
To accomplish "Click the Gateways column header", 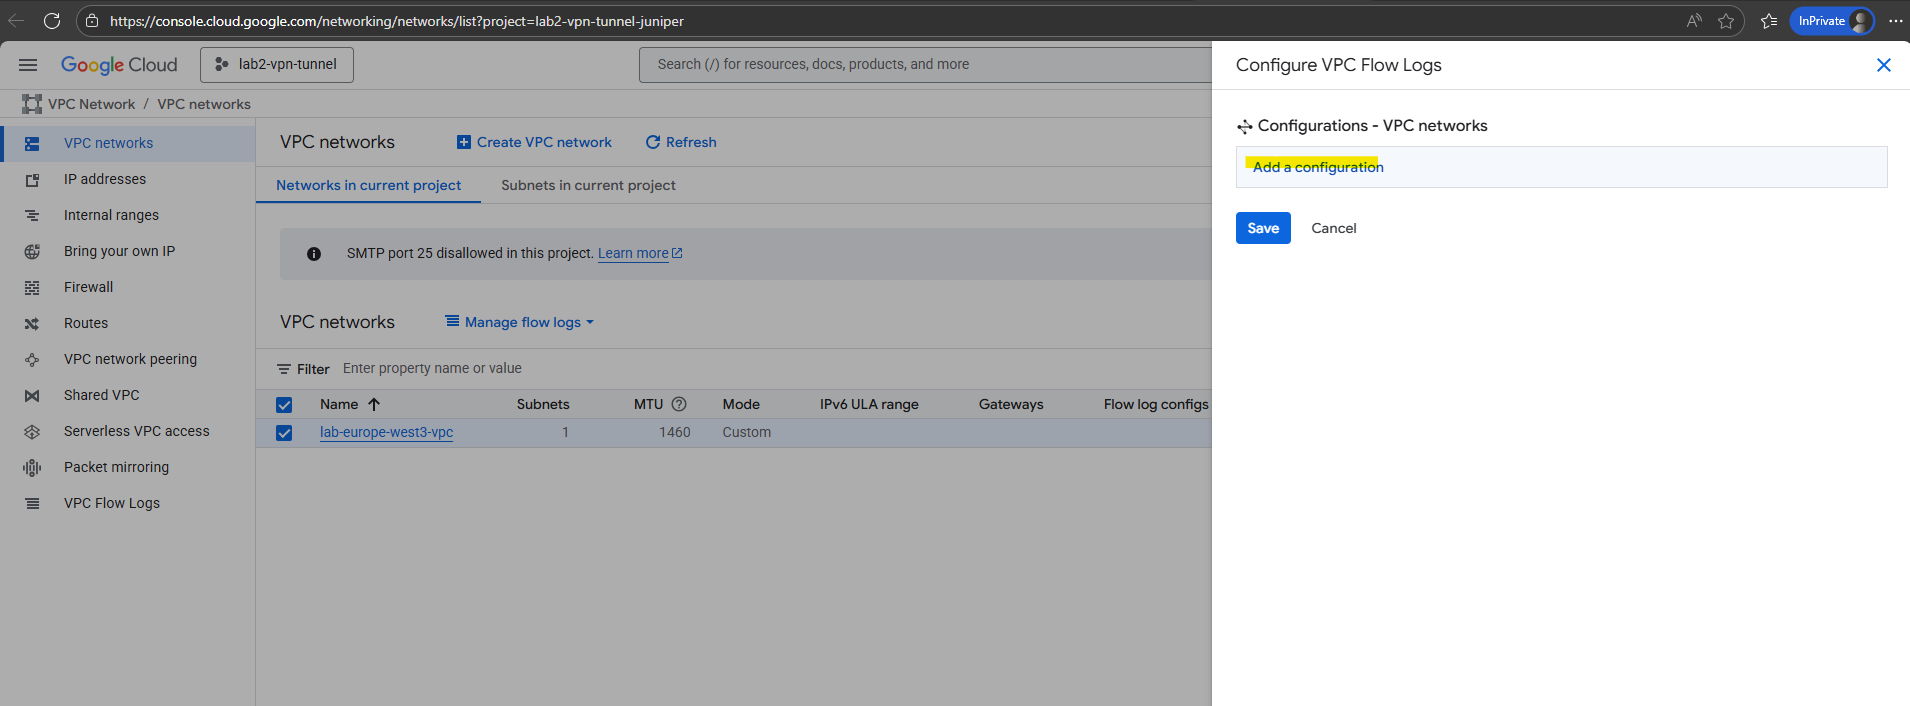I will 1011,404.
